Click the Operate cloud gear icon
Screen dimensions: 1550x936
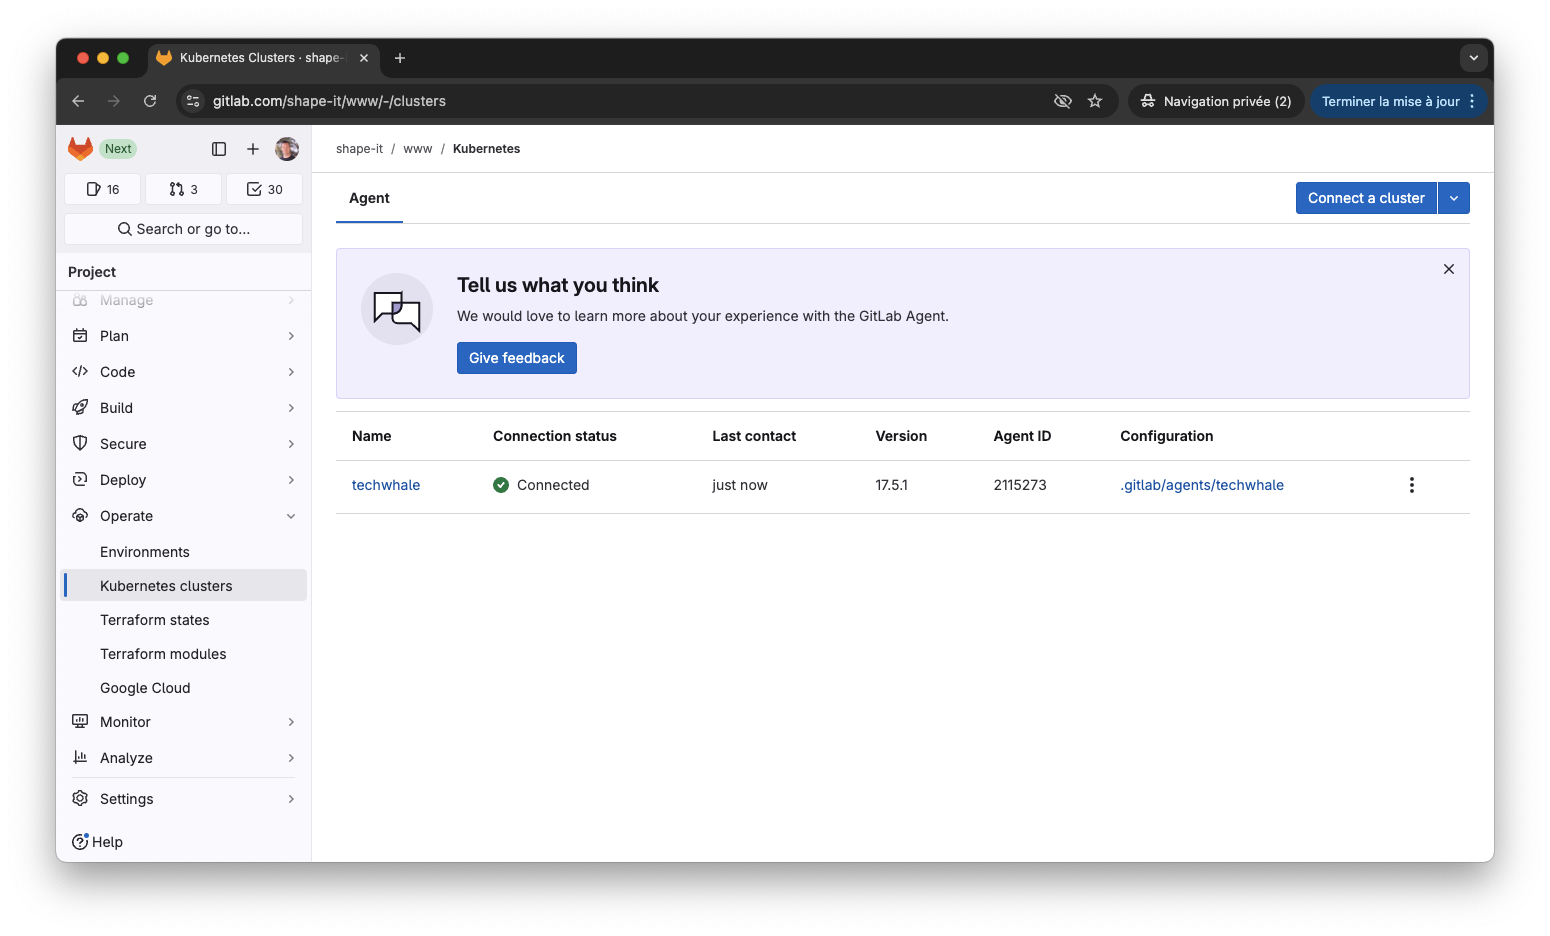(80, 516)
